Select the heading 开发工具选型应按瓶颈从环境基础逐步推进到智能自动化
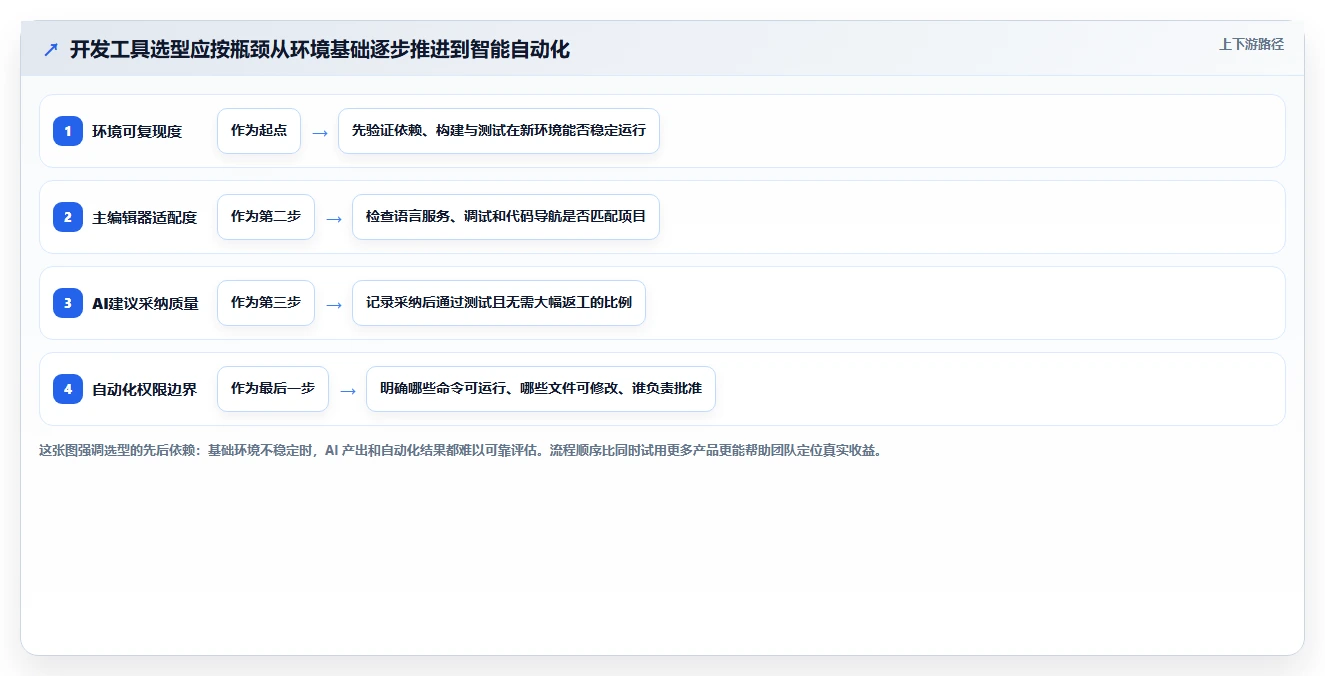This screenshot has height=676, width=1325. point(320,50)
